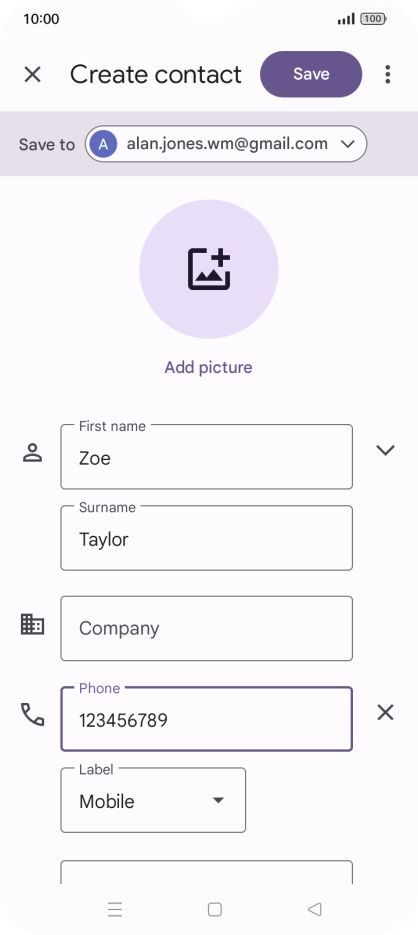Close the Create contact screen
Viewport: 418px width, 935px height.
pos(32,75)
